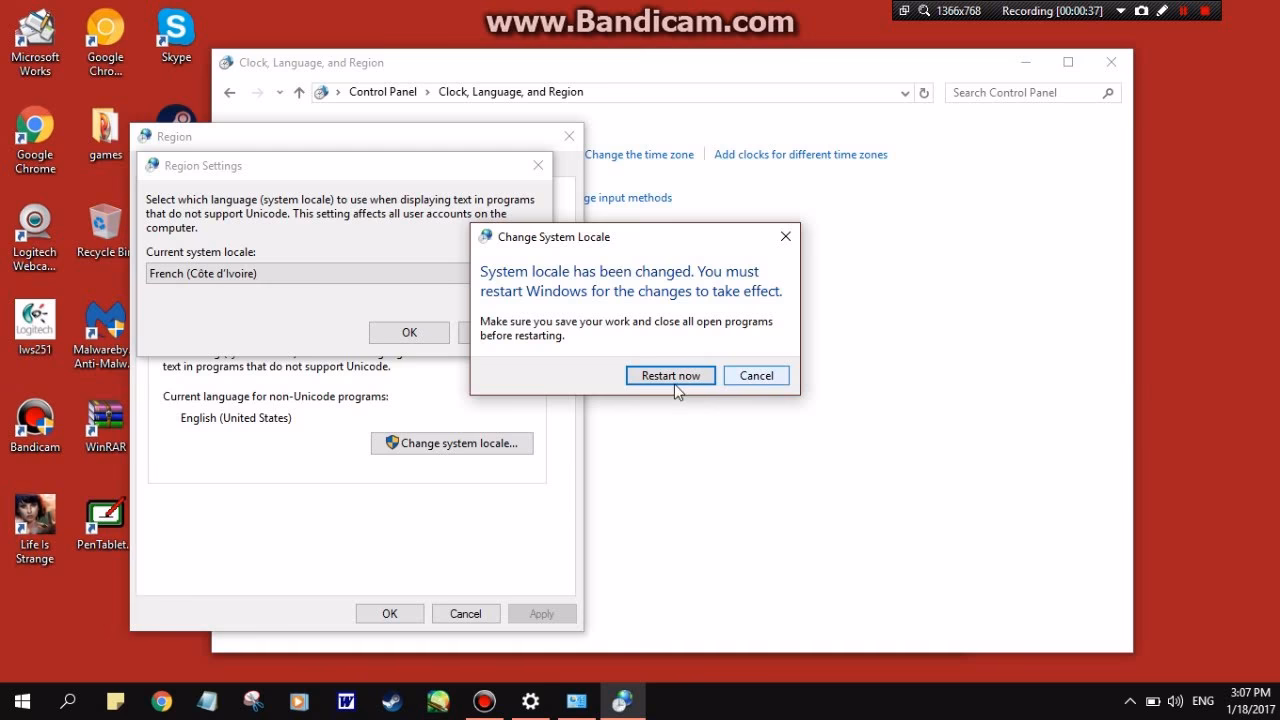1280x720 pixels.
Task: Click OK in the Region Settings dialog
Action: [x=409, y=333]
